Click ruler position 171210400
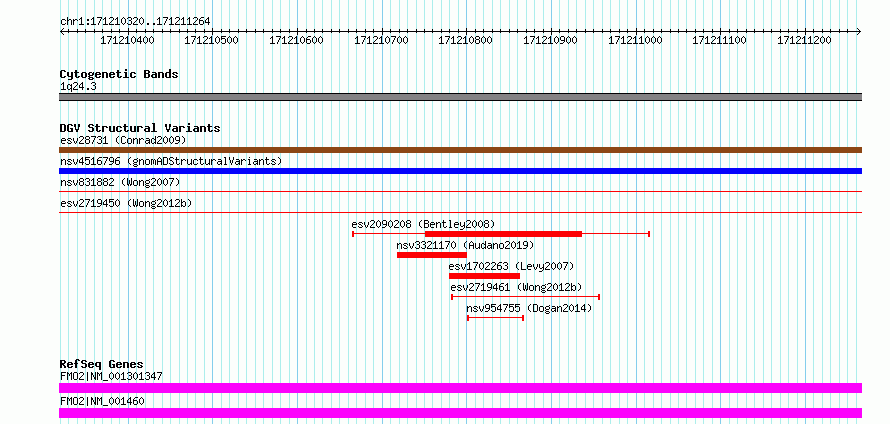Screen dimensions: 890x424 (127, 40)
